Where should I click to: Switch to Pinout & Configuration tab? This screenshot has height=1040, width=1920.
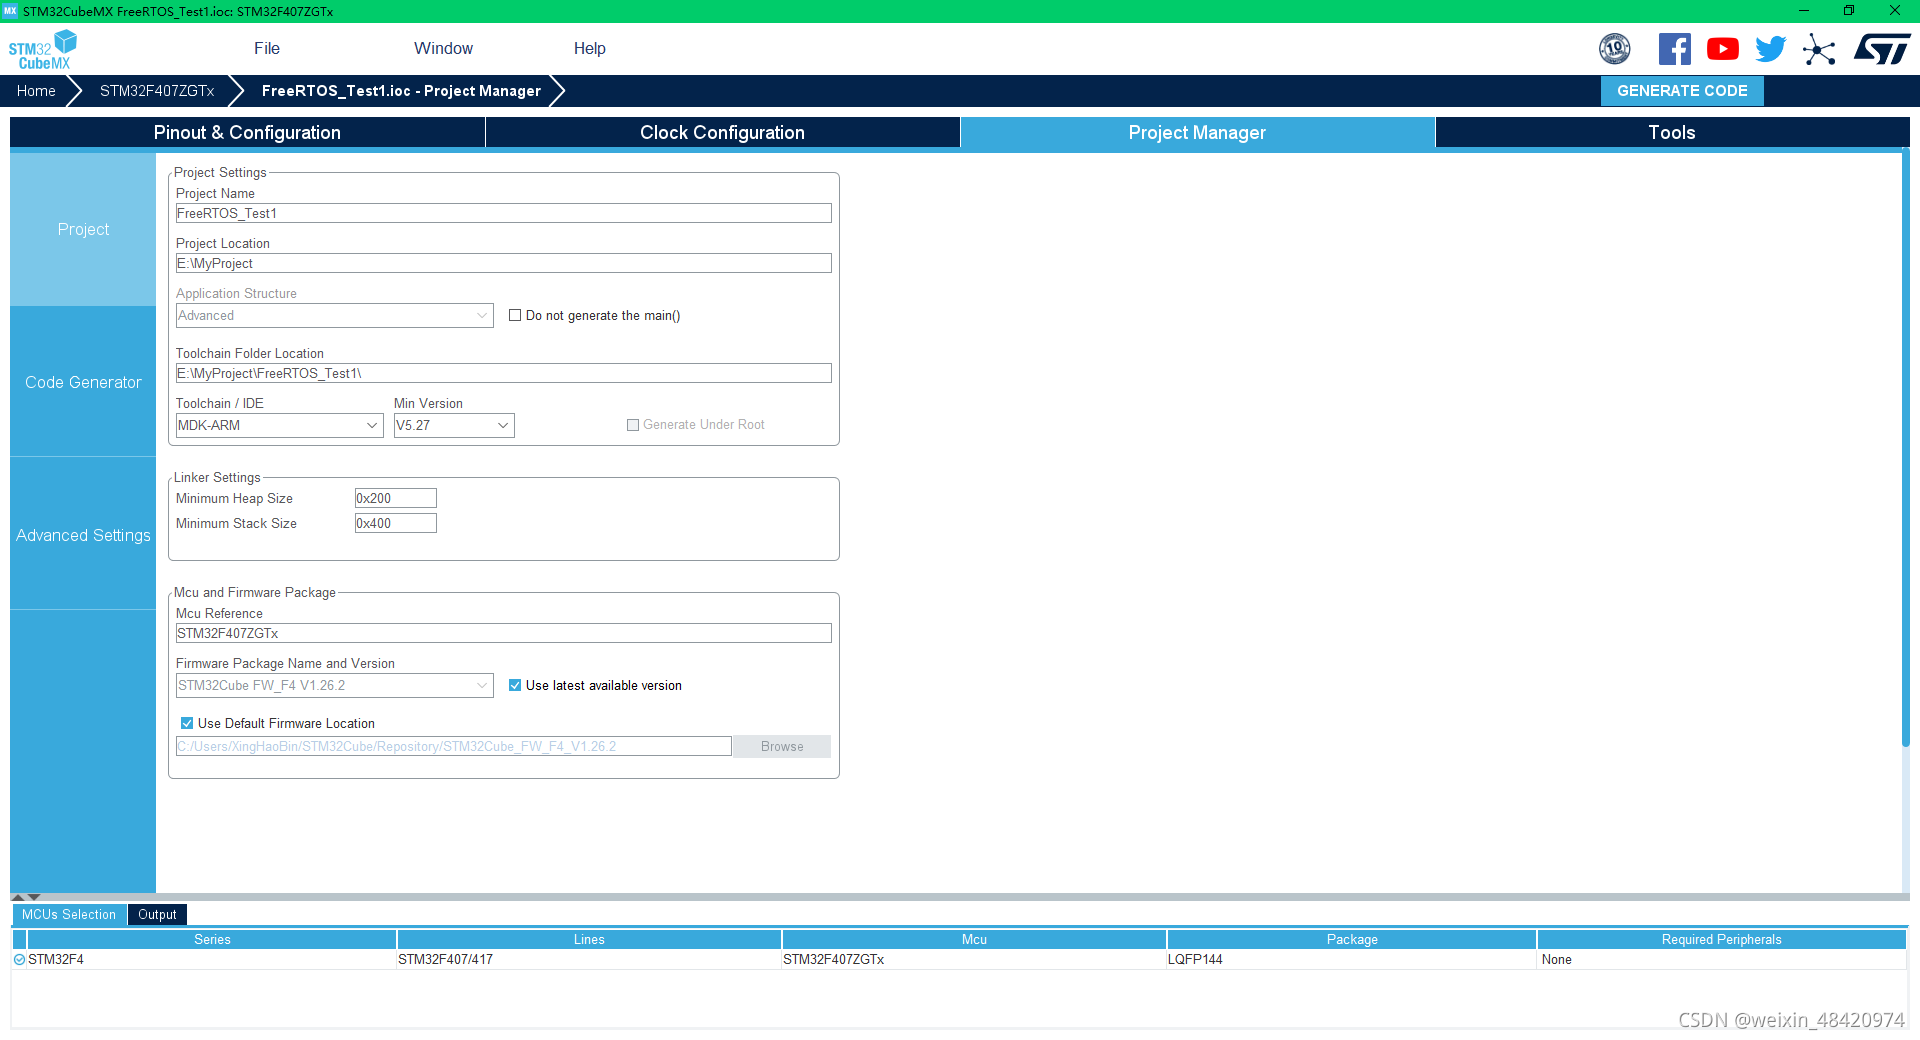(247, 132)
